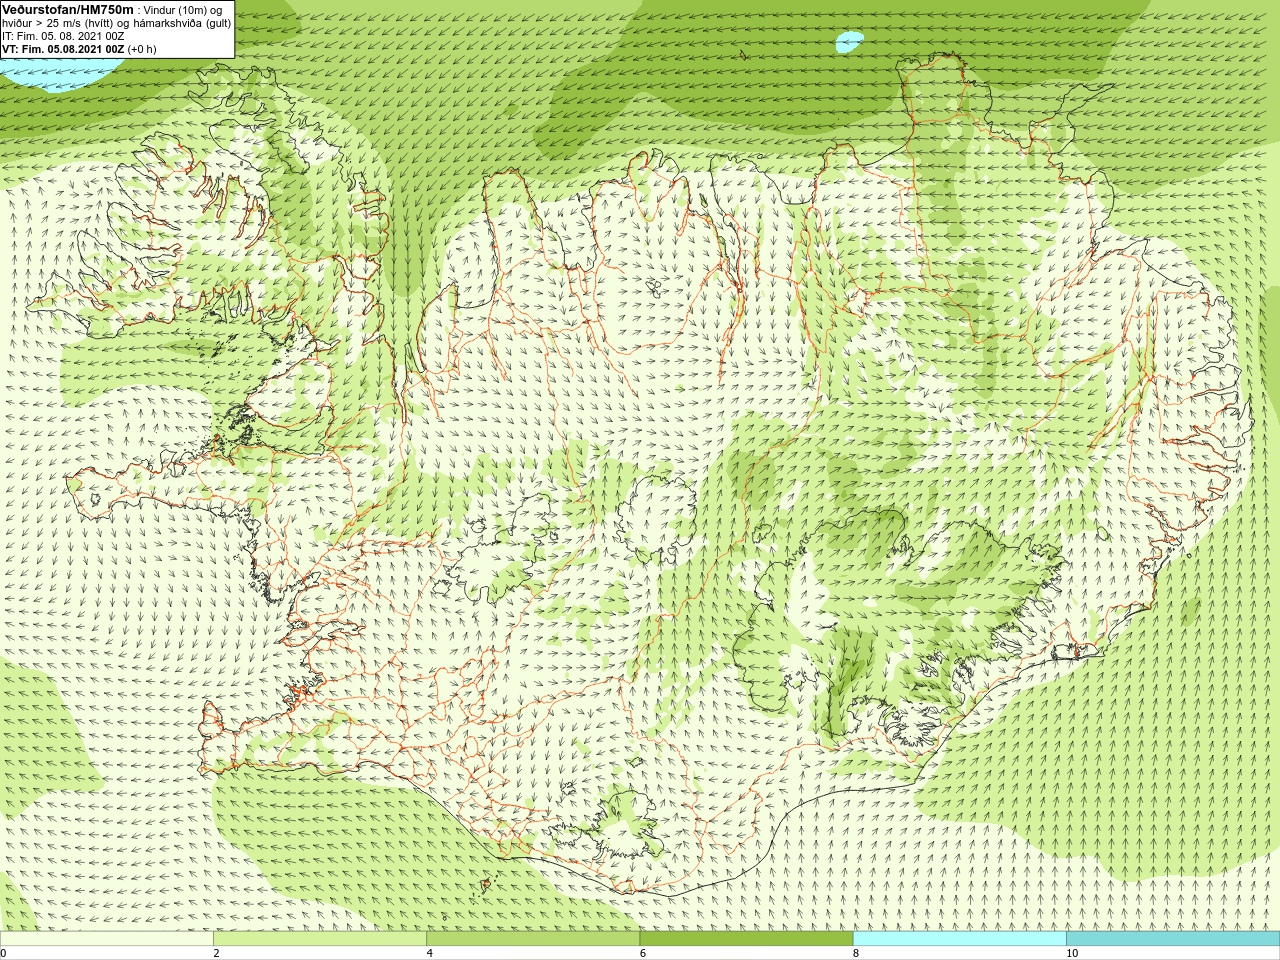The image size is (1280, 960).
Task: Click the '4' label on the color scale
Action: pyautogui.click(x=429, y=953)
